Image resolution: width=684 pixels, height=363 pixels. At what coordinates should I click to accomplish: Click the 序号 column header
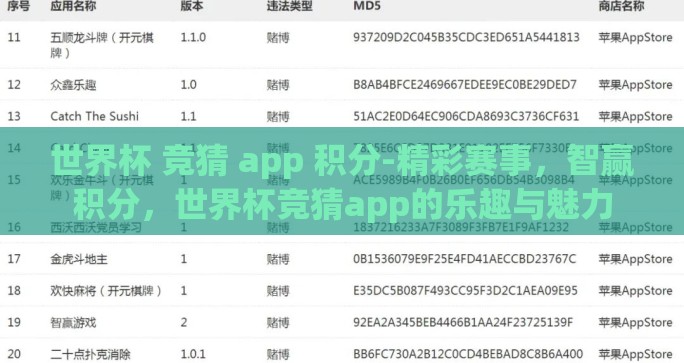pos(18,6)
